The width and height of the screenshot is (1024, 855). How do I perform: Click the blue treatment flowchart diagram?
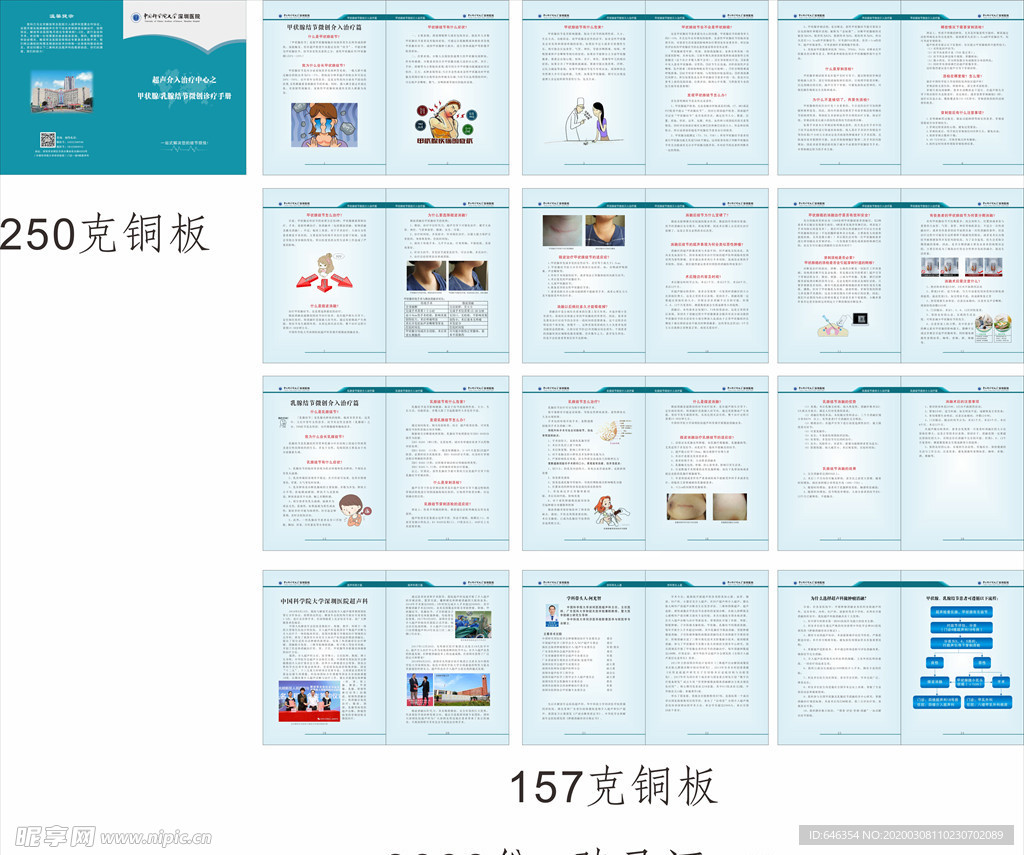[x=962, y=658]
